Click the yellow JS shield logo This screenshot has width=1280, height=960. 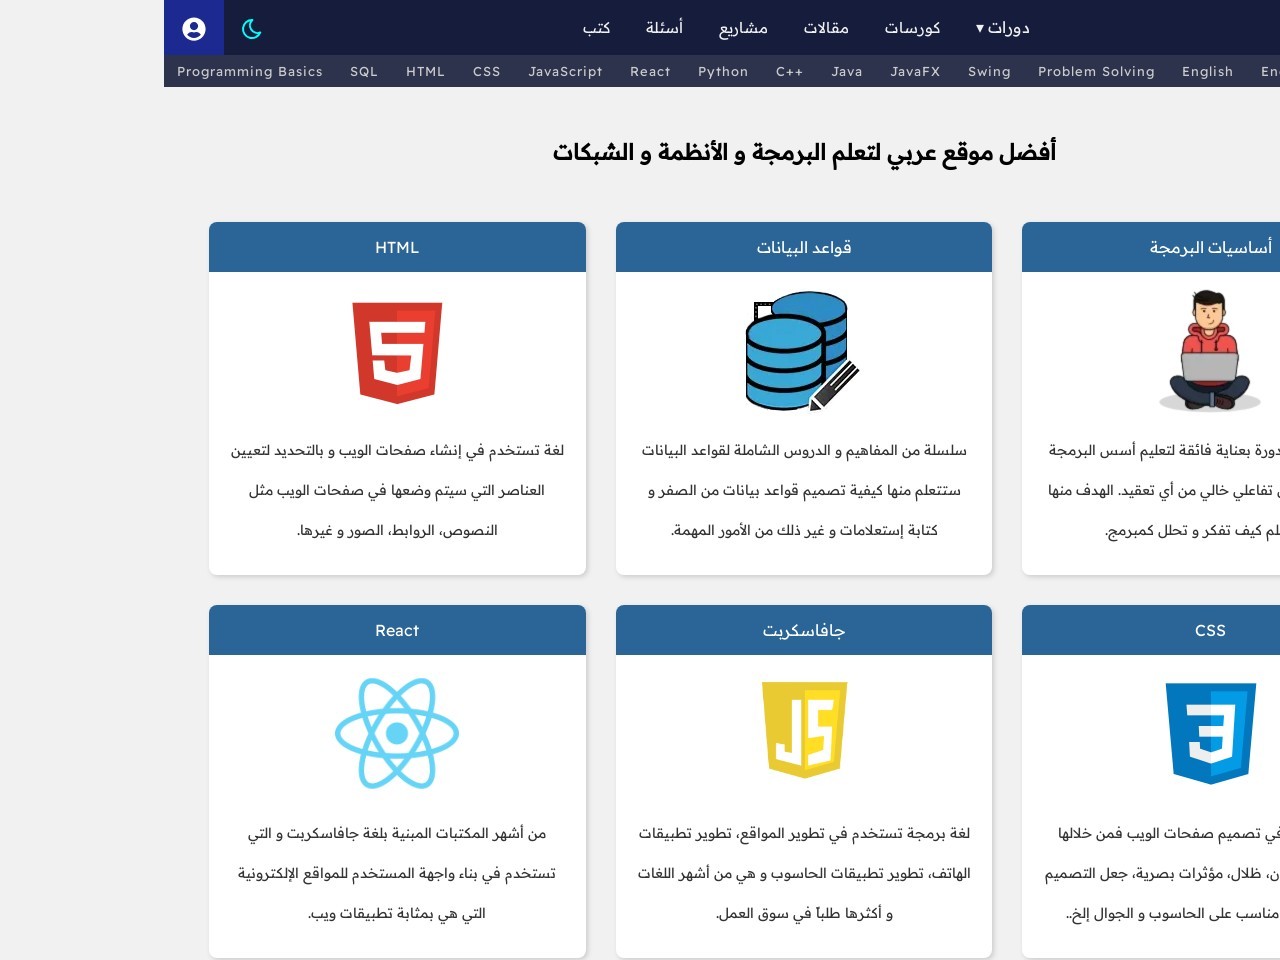point(804,730)
